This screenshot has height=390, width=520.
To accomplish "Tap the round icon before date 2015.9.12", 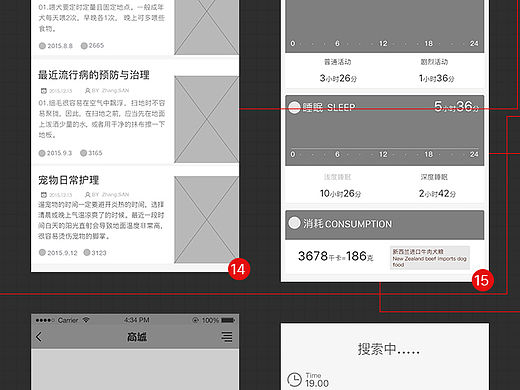I will [x=42, y=253].
